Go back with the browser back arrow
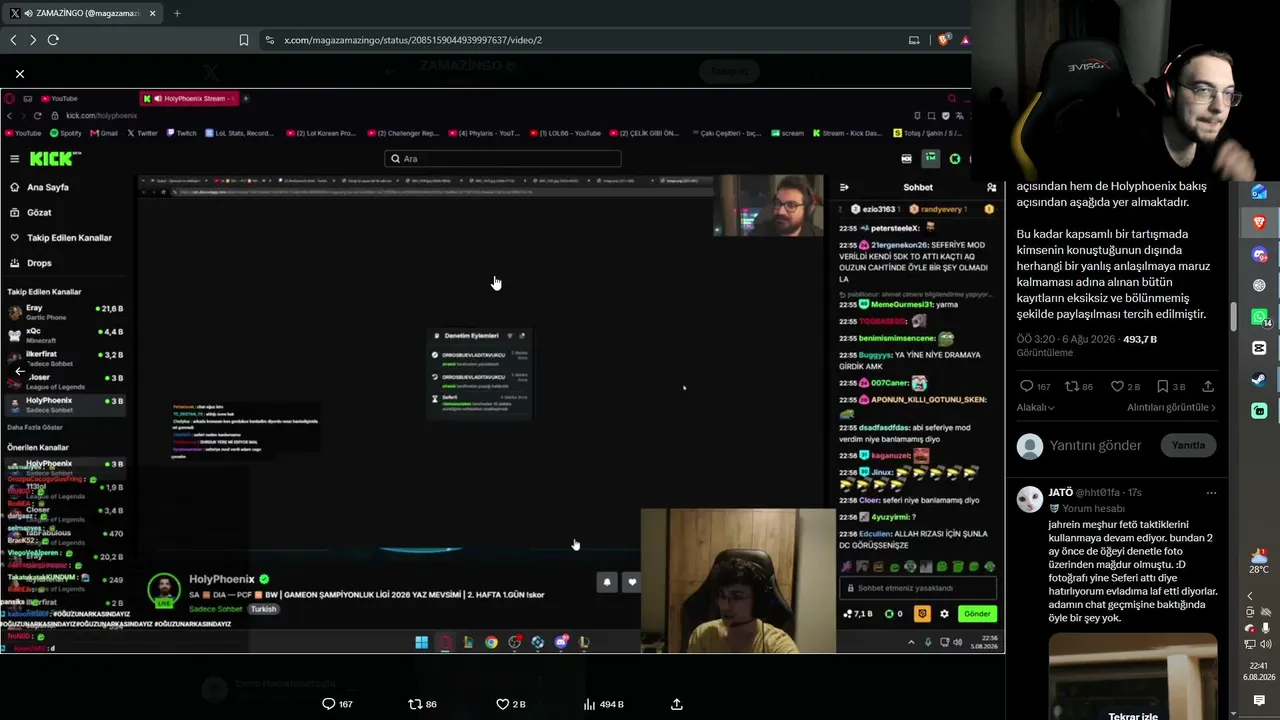 pos(13,40)
